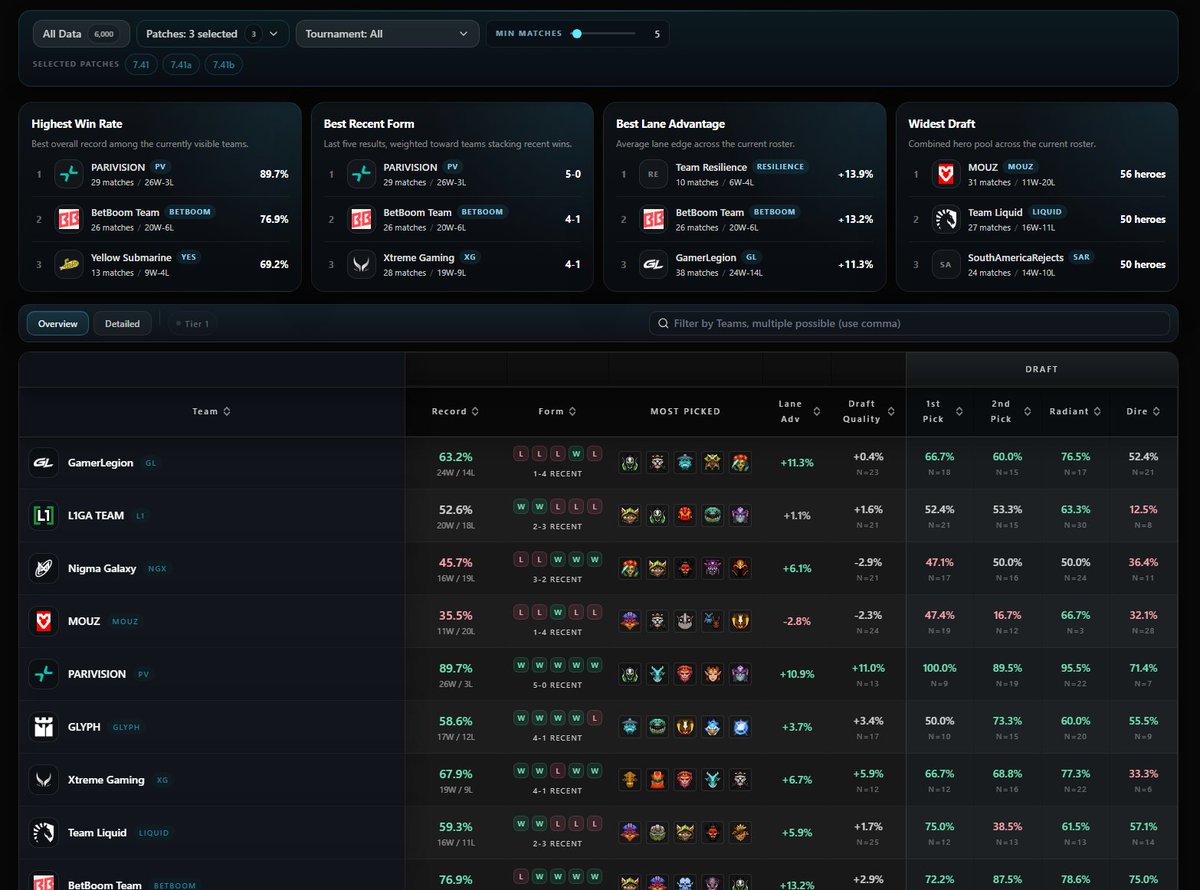Click the 100.0% 1st Pick value for PARIVISION
Screen dimensions: 1200x890
939,668
